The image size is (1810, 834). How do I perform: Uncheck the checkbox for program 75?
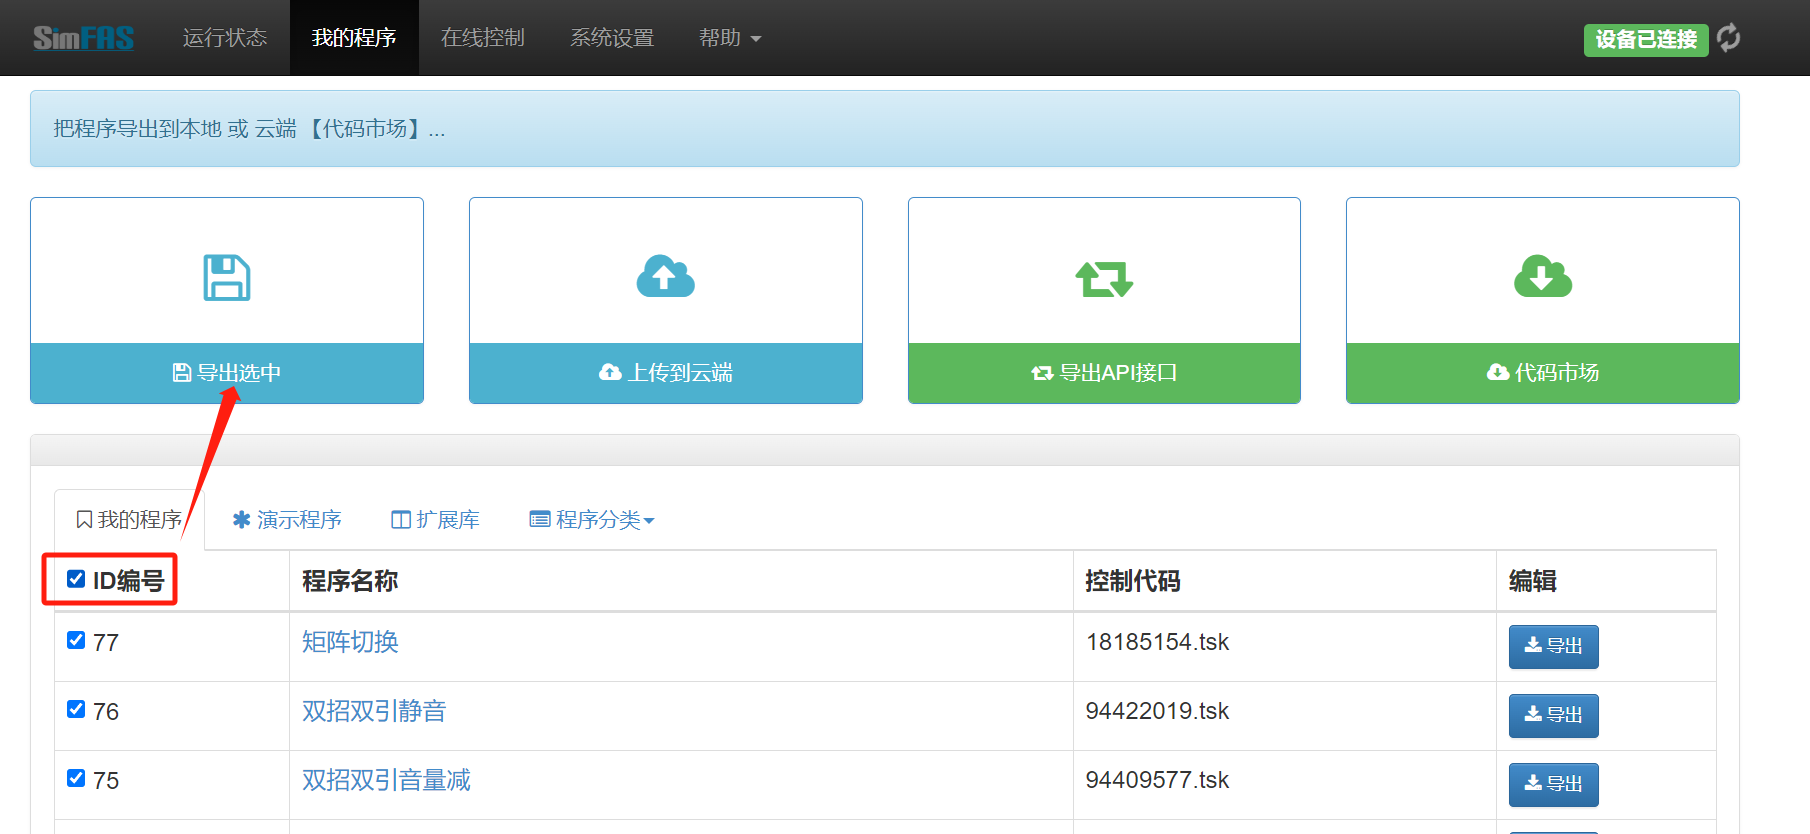(76, 778)
